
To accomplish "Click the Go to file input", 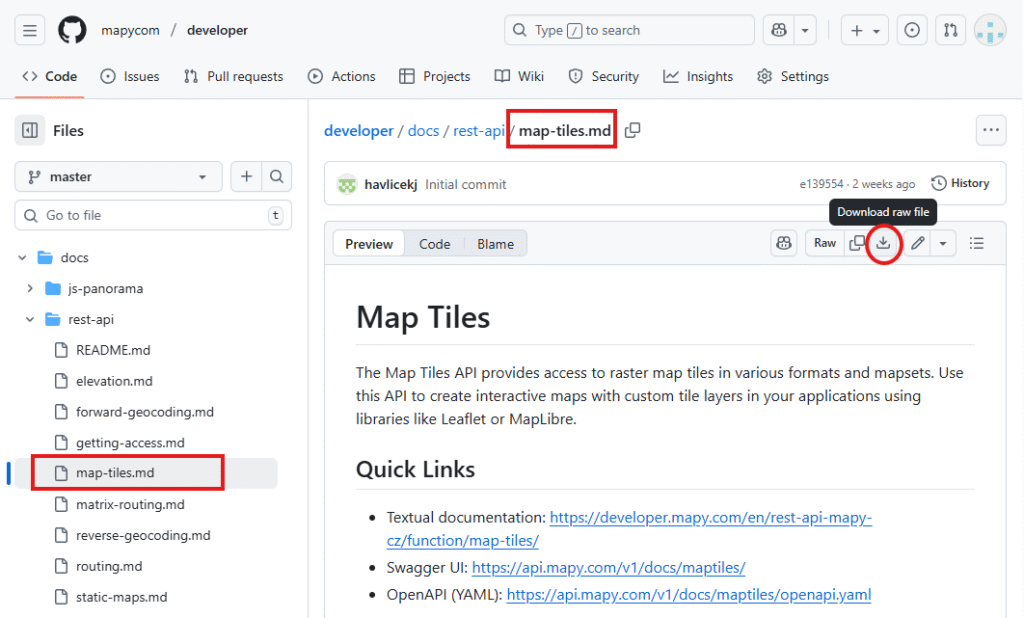I will [x=150, y=215].
